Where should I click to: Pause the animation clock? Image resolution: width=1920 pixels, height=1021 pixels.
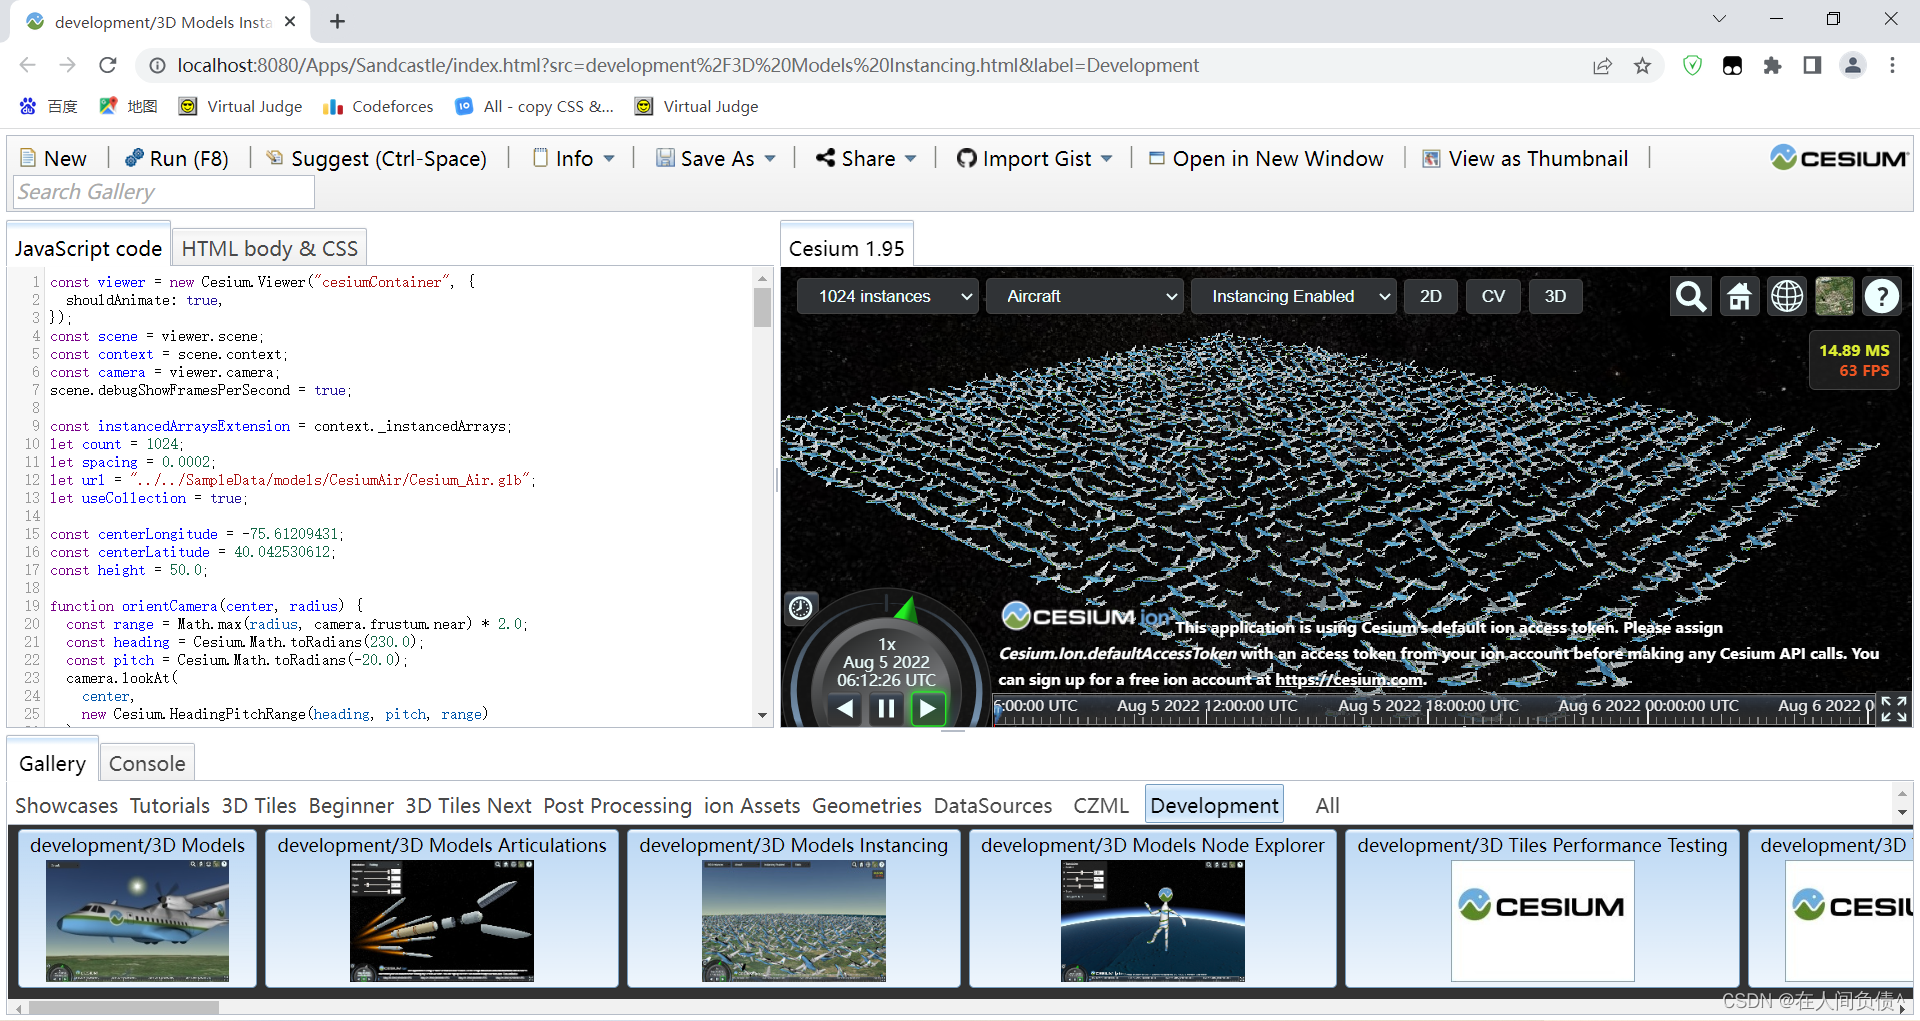[x=886, y=709]
